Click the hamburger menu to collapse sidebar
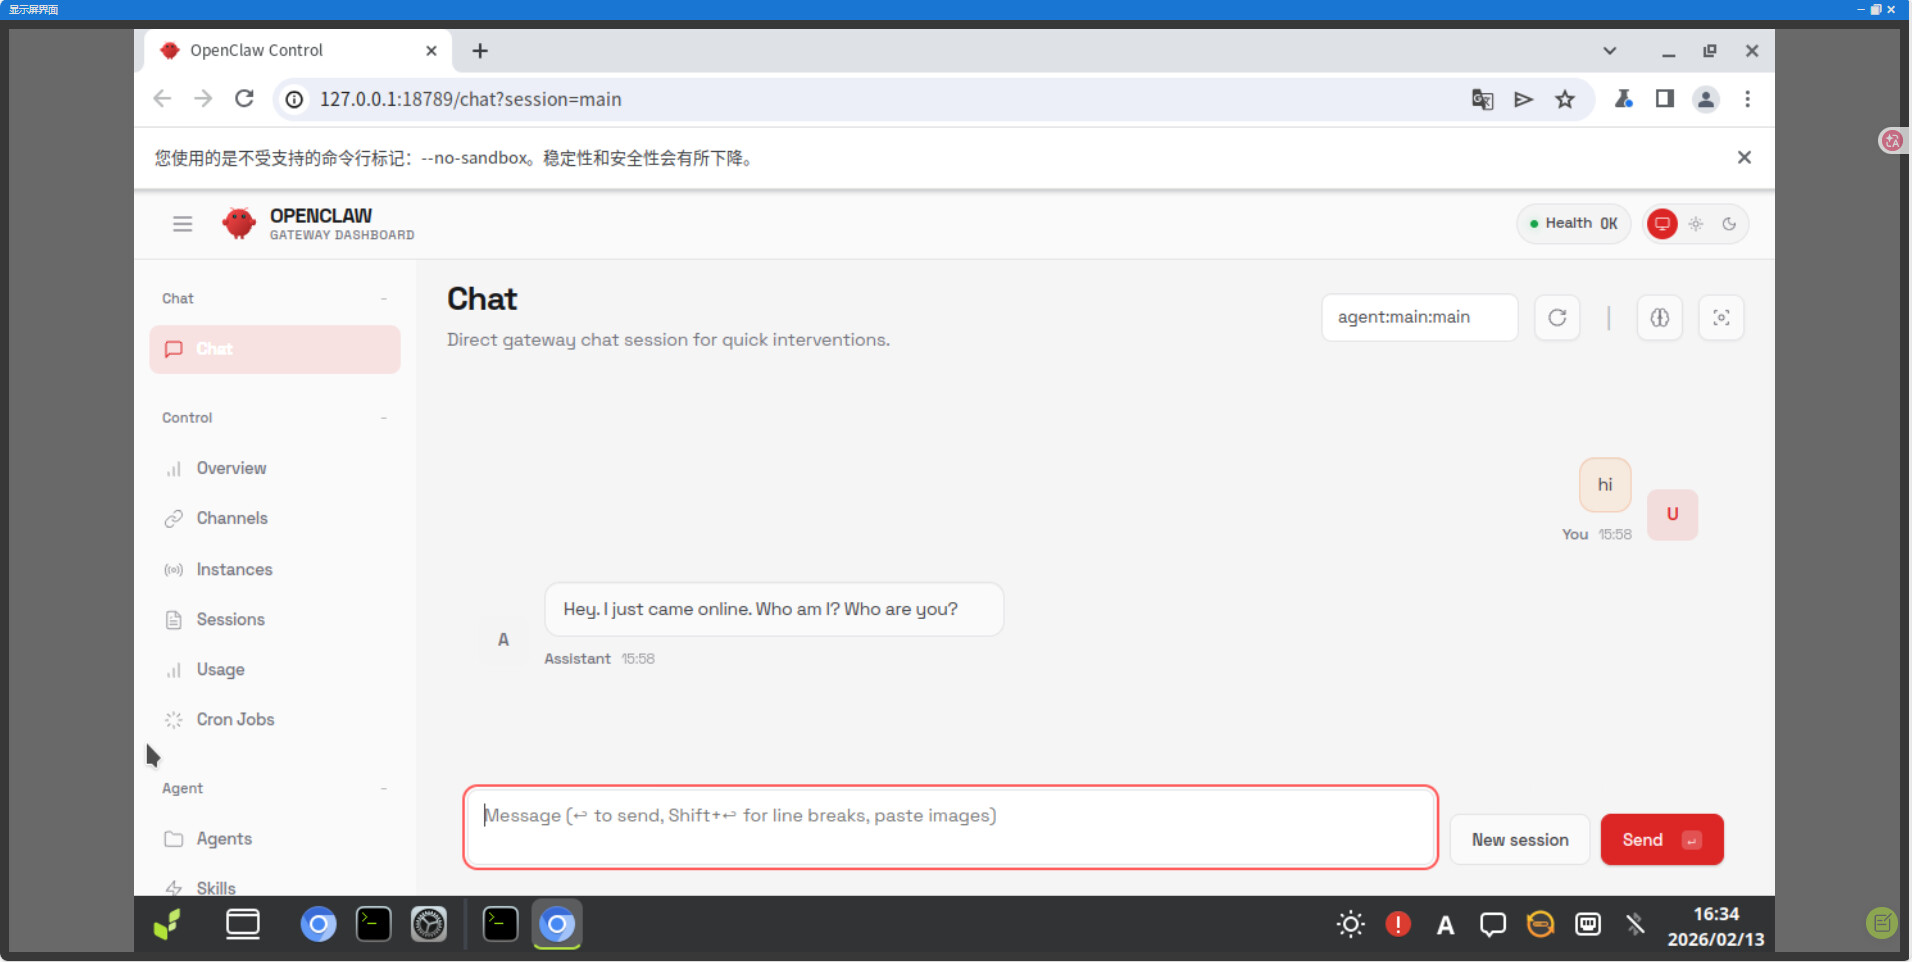The width and height of the screenshot is (1912, 962). [182, 224]
